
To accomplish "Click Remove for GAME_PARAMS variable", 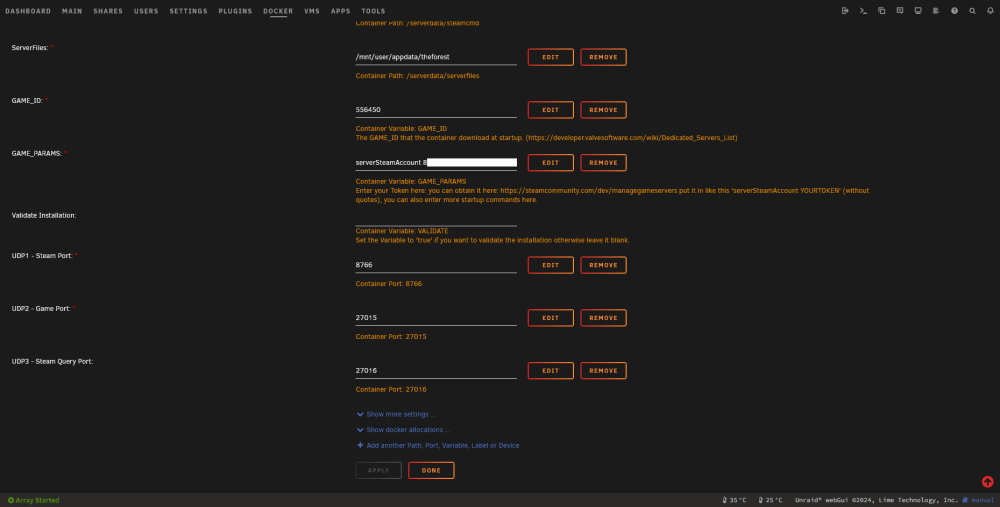I will pos(603,163).
